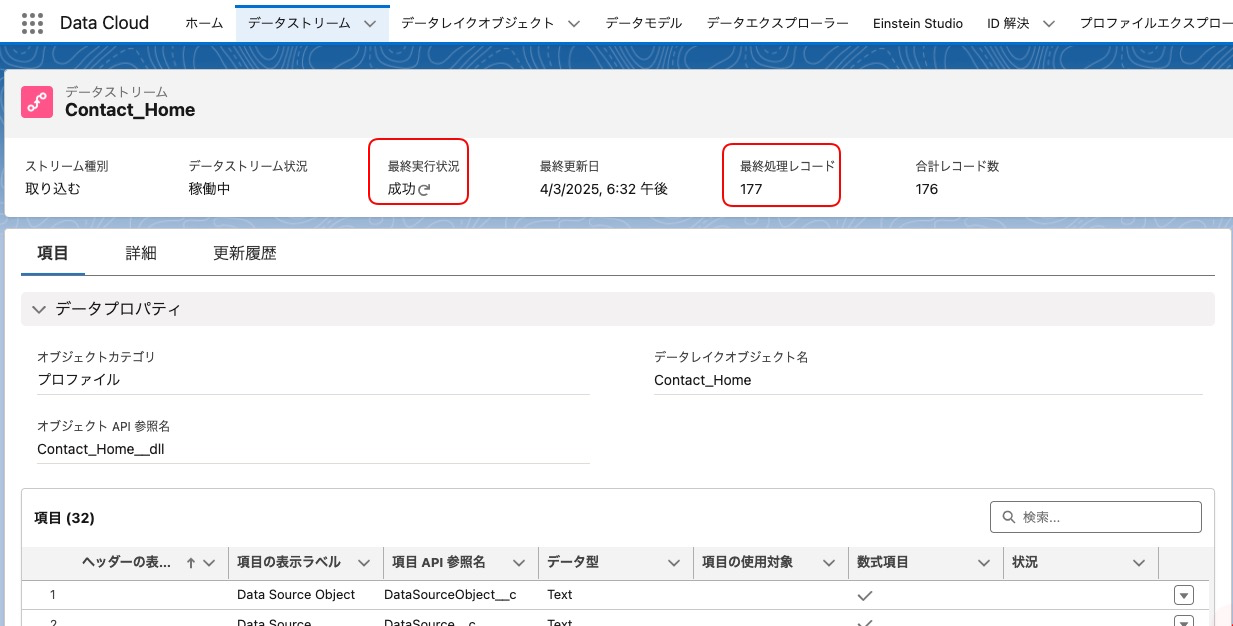This screenshot has height=626, width=1233.
Task: Click the refresh icon next to 成功
Action: (424, 189)
